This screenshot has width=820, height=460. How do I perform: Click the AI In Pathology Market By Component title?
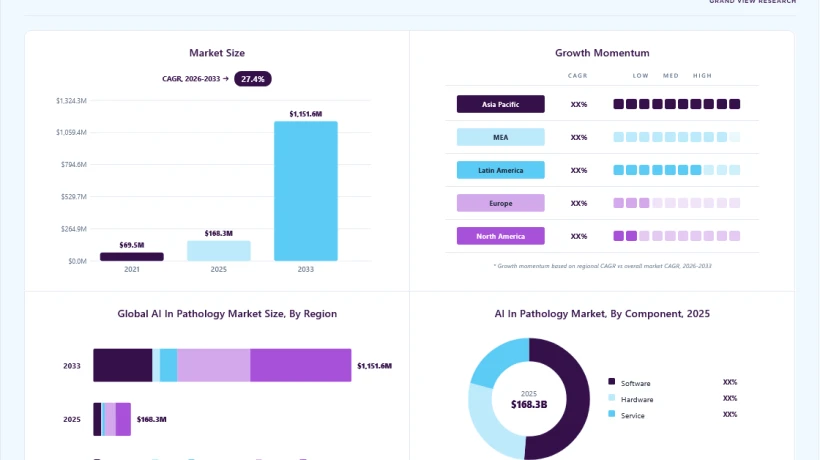point(602,314)
